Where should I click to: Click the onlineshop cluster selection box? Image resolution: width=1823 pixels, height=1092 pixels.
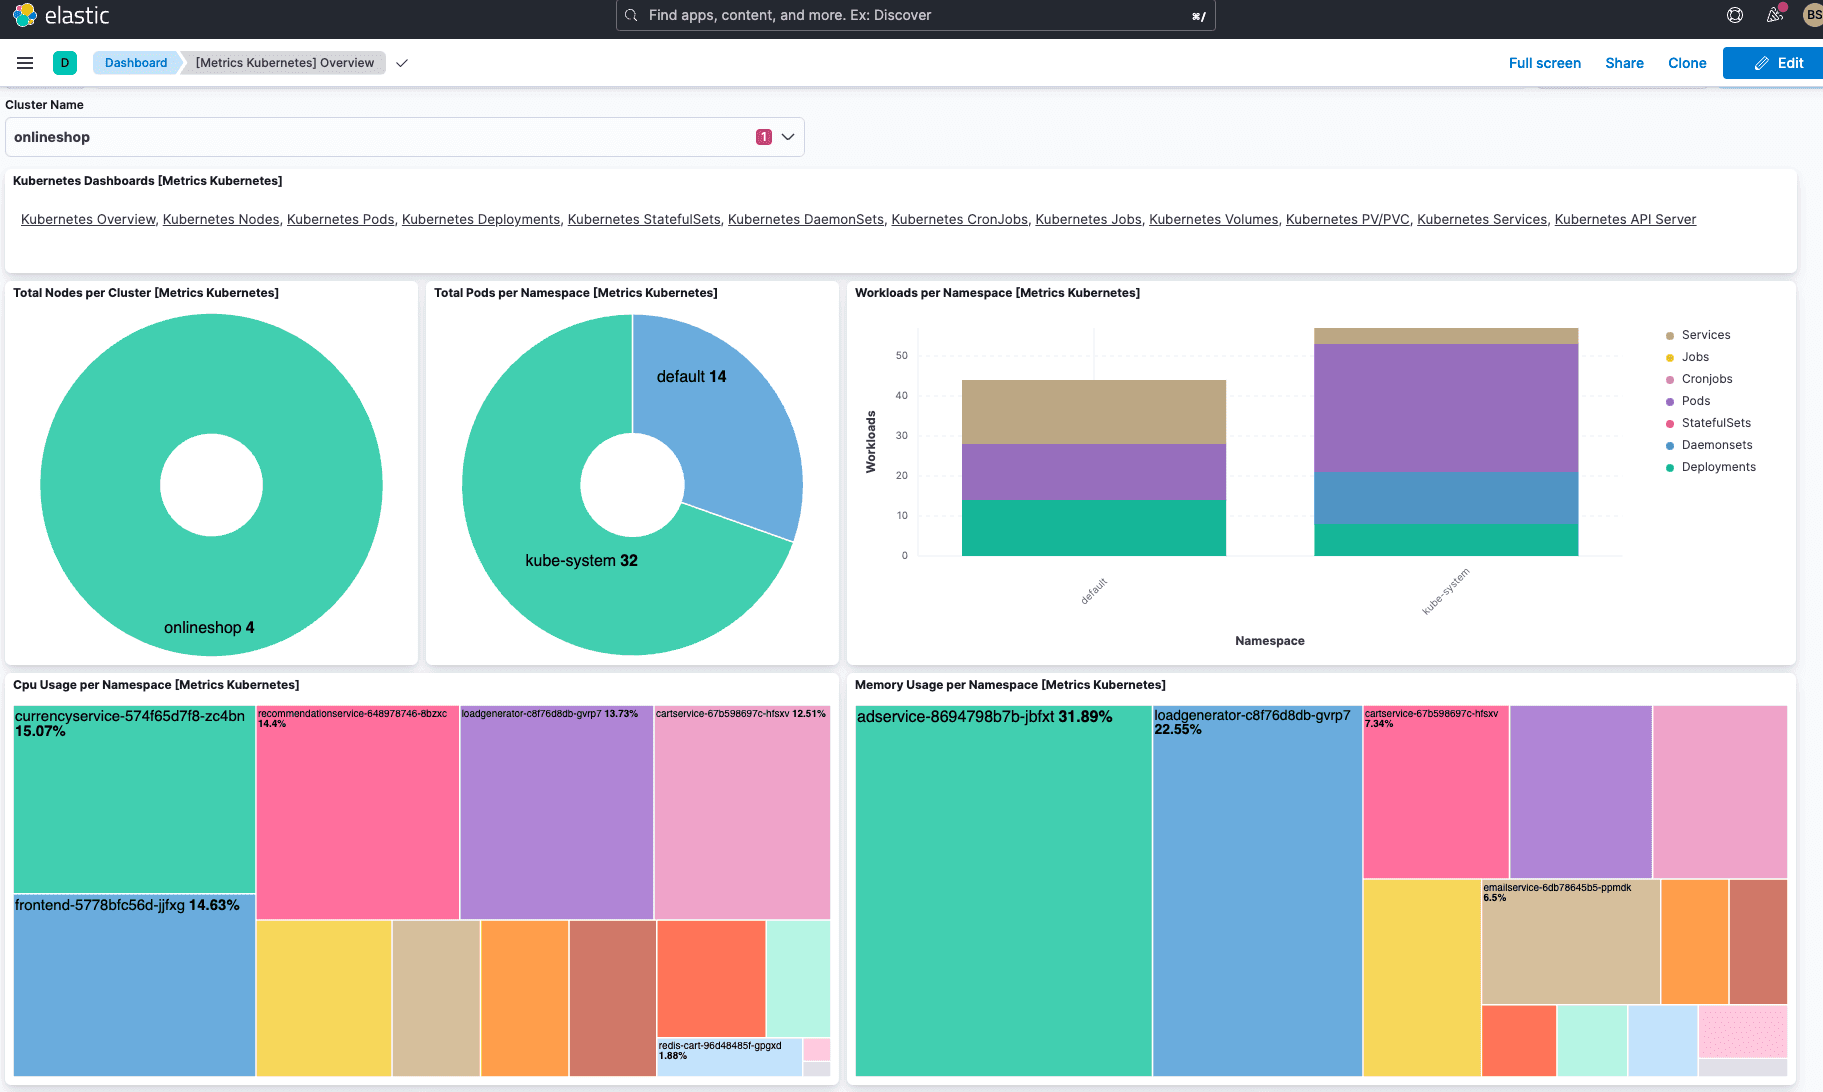point(380,137)
